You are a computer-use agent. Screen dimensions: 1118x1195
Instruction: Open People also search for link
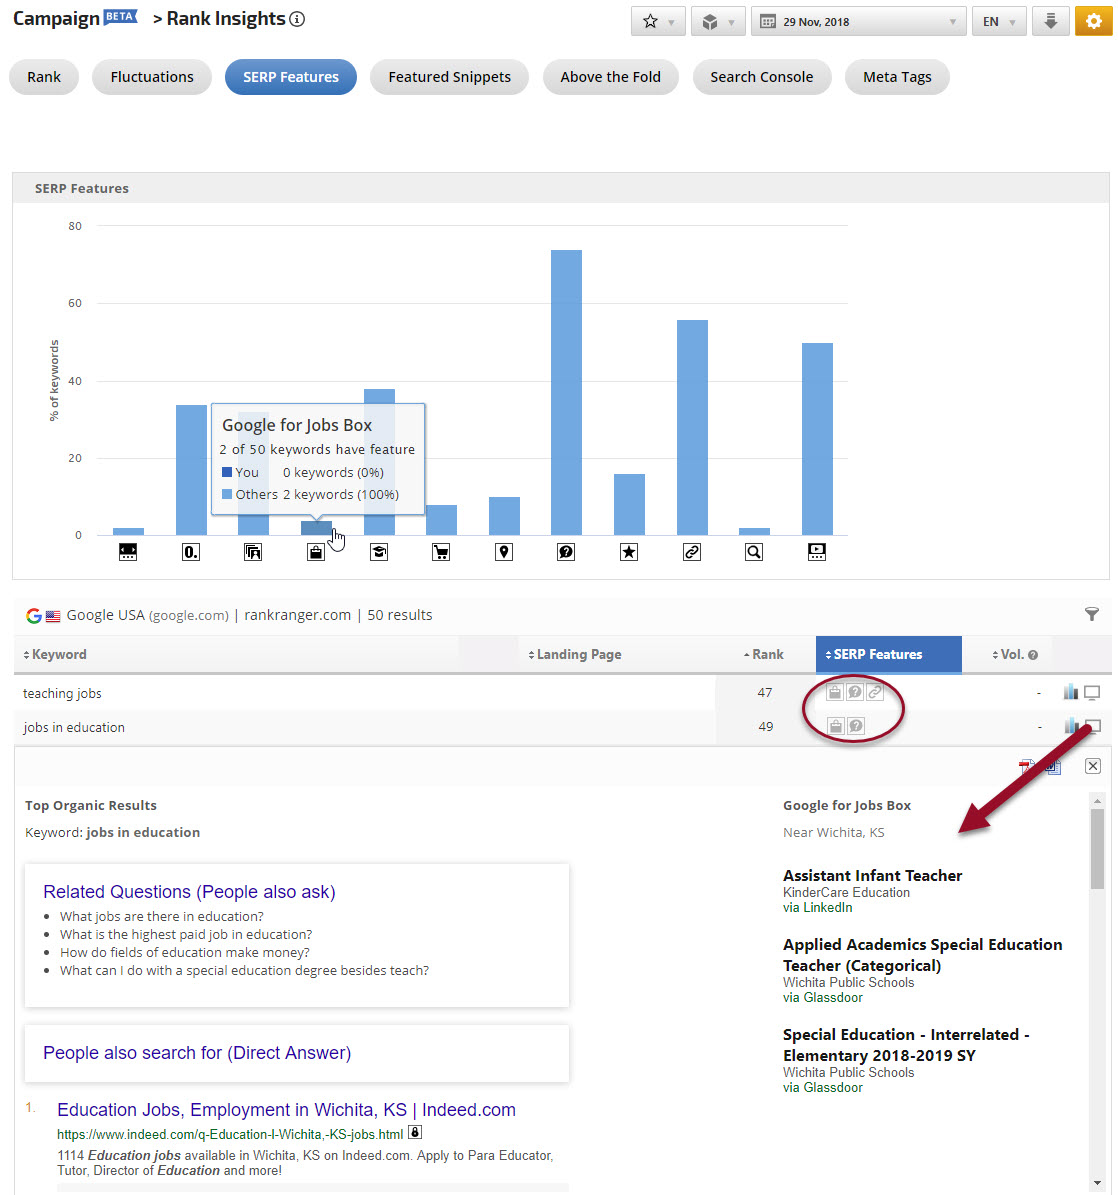(x=197, y=1052)
